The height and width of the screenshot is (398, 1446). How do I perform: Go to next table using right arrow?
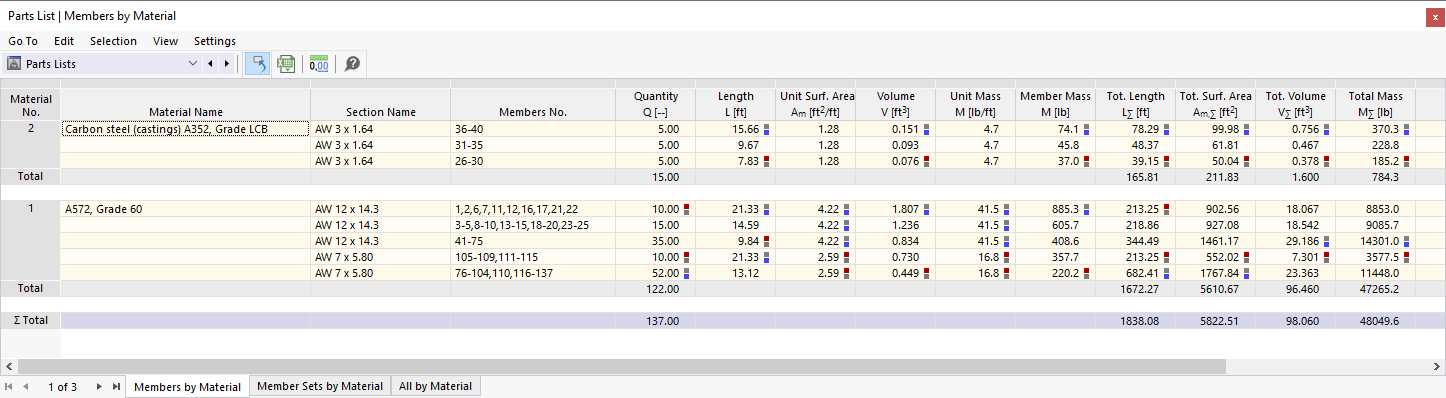pos(227,63)
